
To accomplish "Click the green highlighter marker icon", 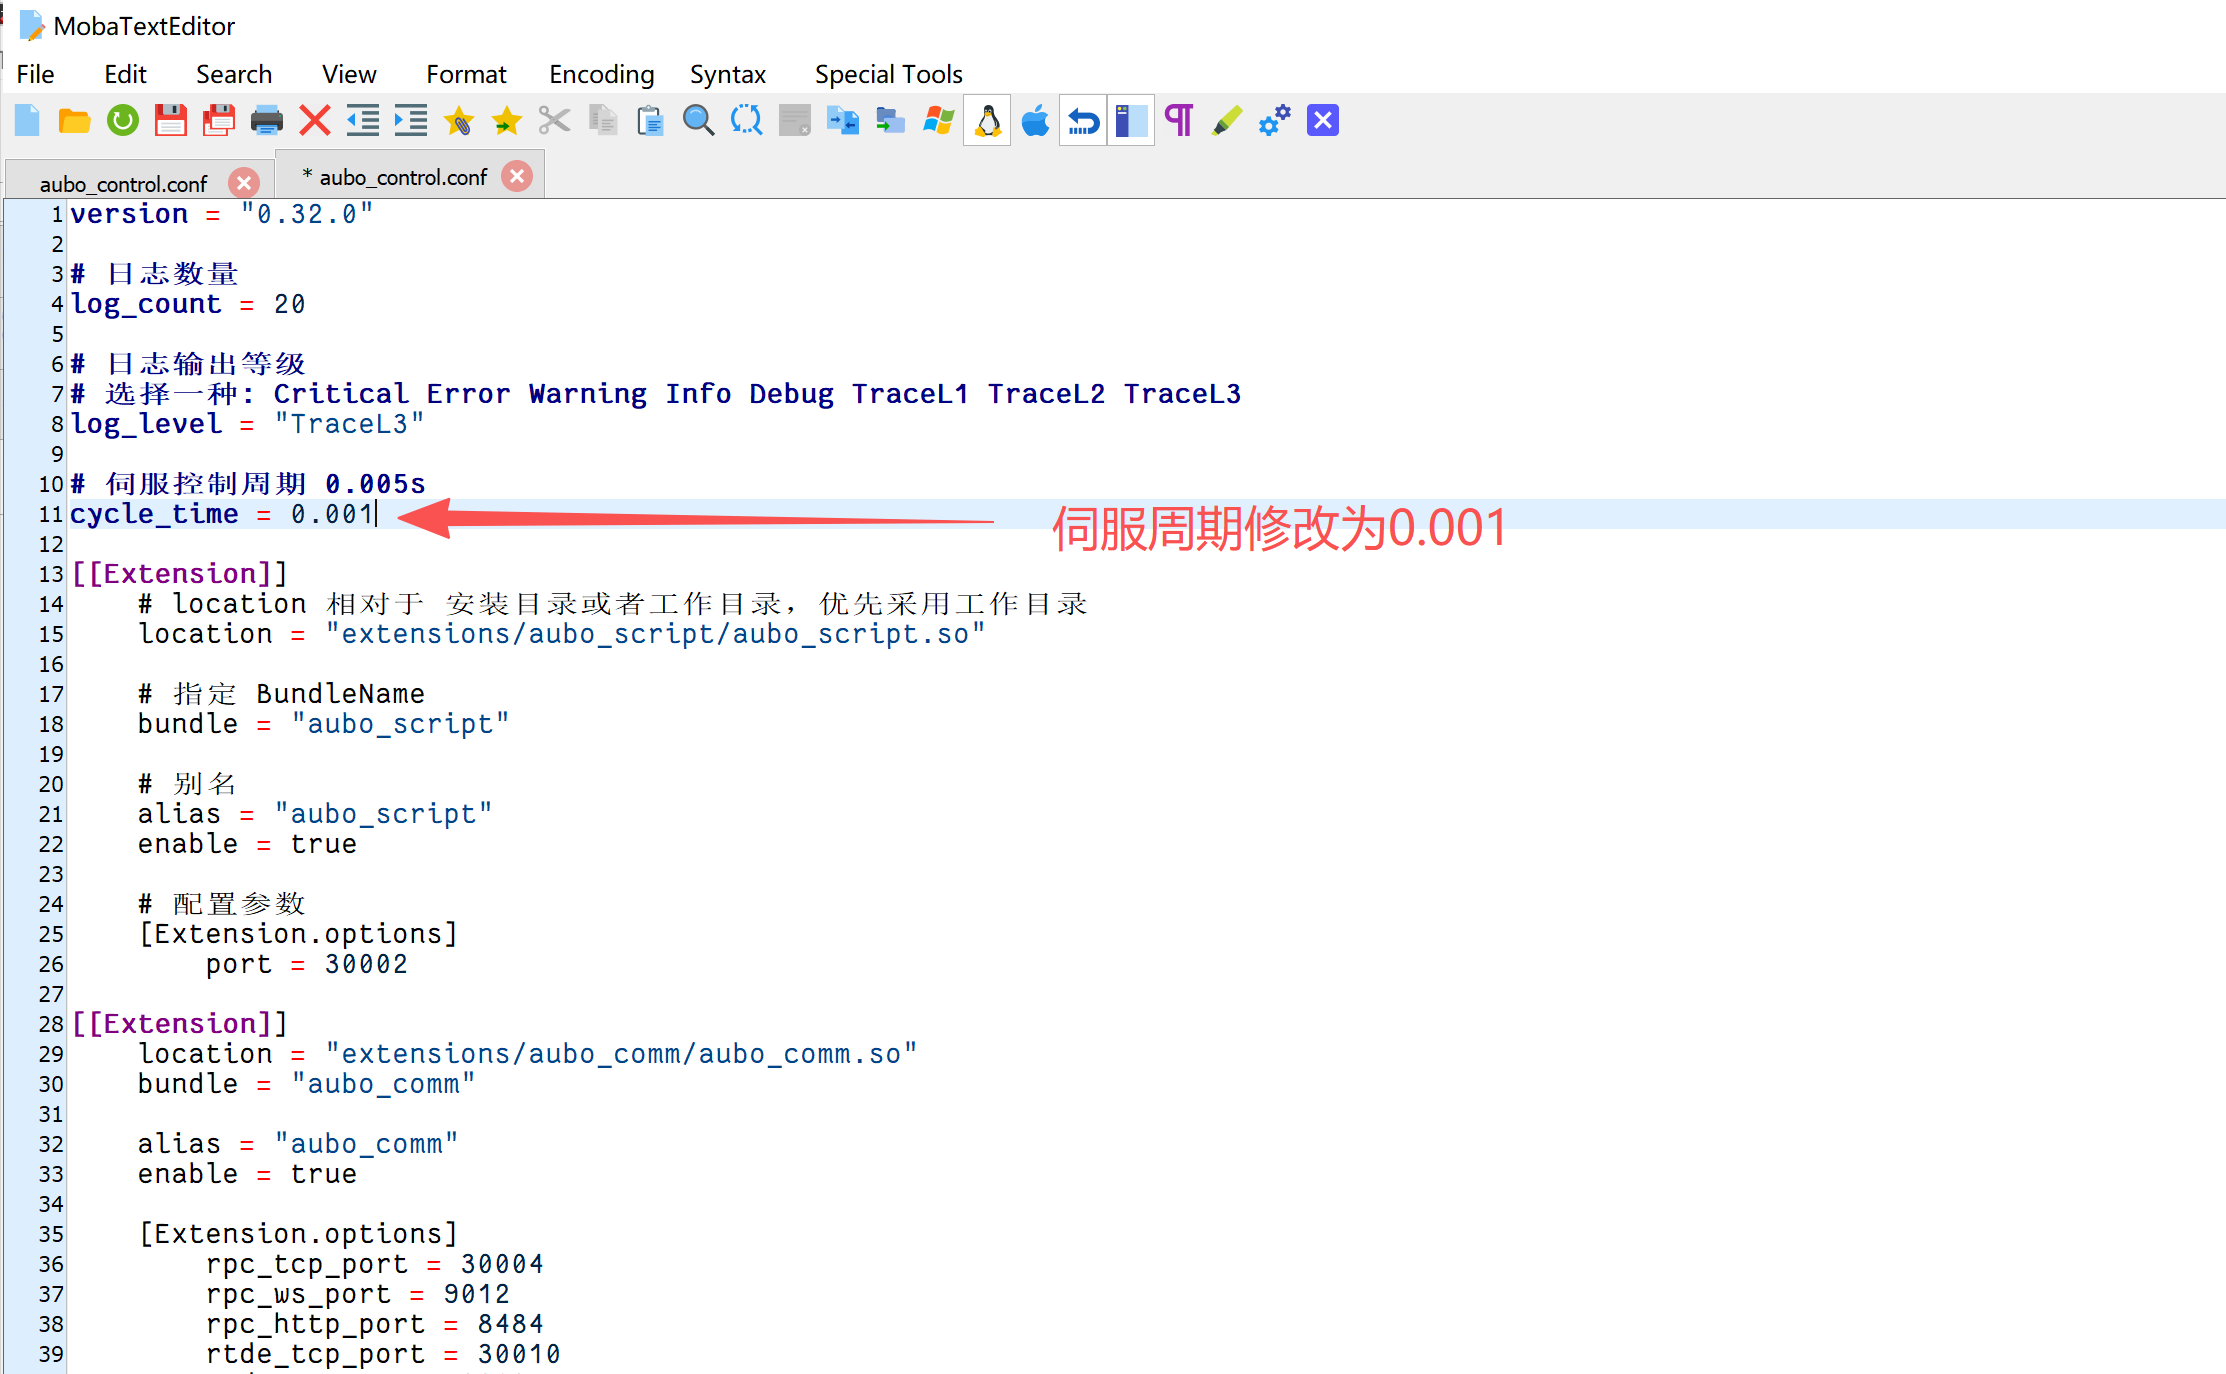I will pyautogui.click(x=1226, y=121).
